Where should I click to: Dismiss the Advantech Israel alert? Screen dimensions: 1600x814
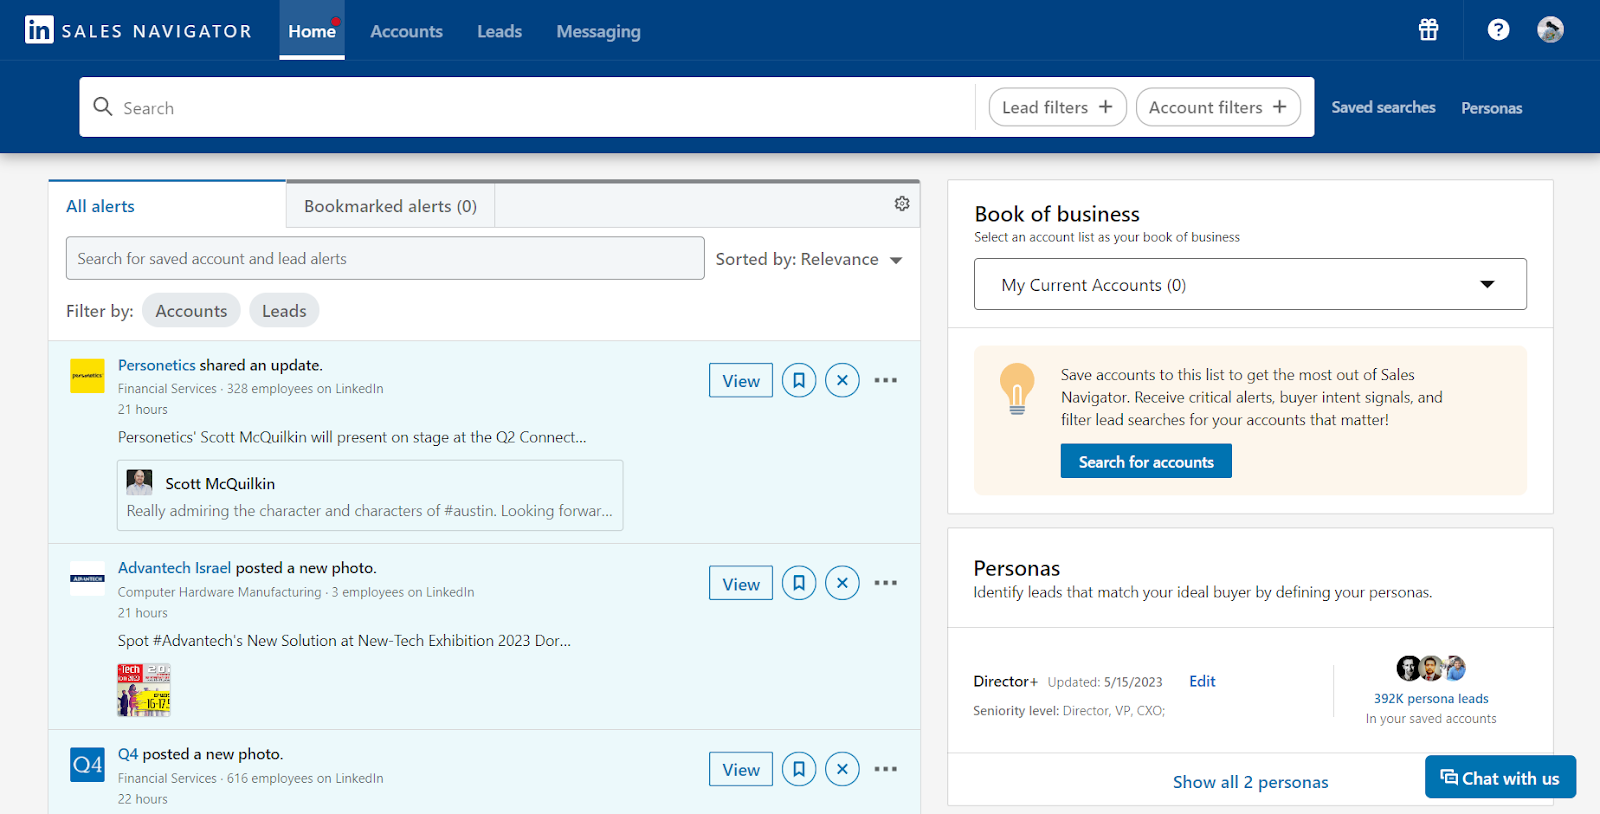point(842,583)
